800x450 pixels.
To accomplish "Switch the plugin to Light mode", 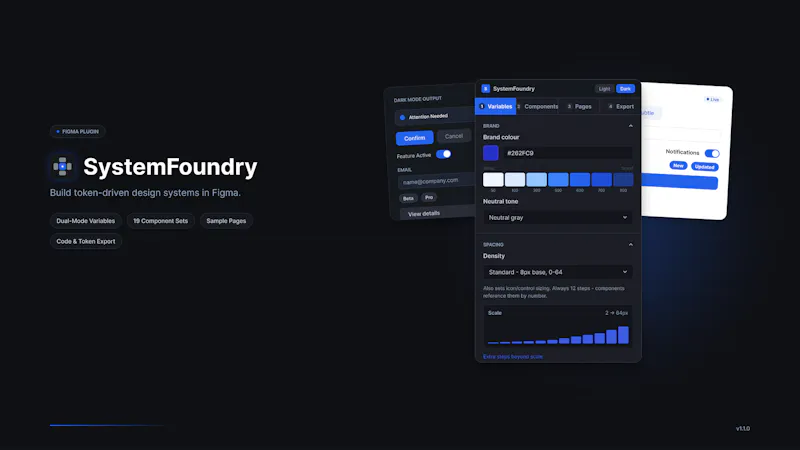I will pos(604,89).
